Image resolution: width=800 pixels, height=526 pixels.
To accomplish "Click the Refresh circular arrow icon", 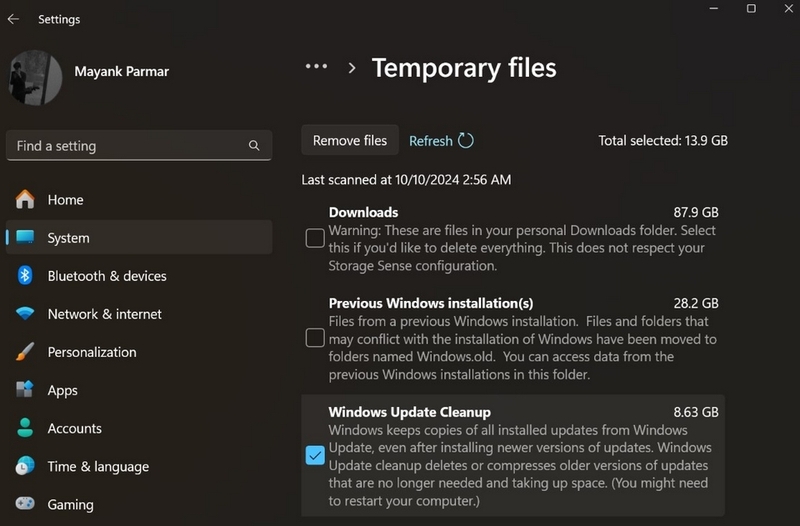I will click(466, 140).
